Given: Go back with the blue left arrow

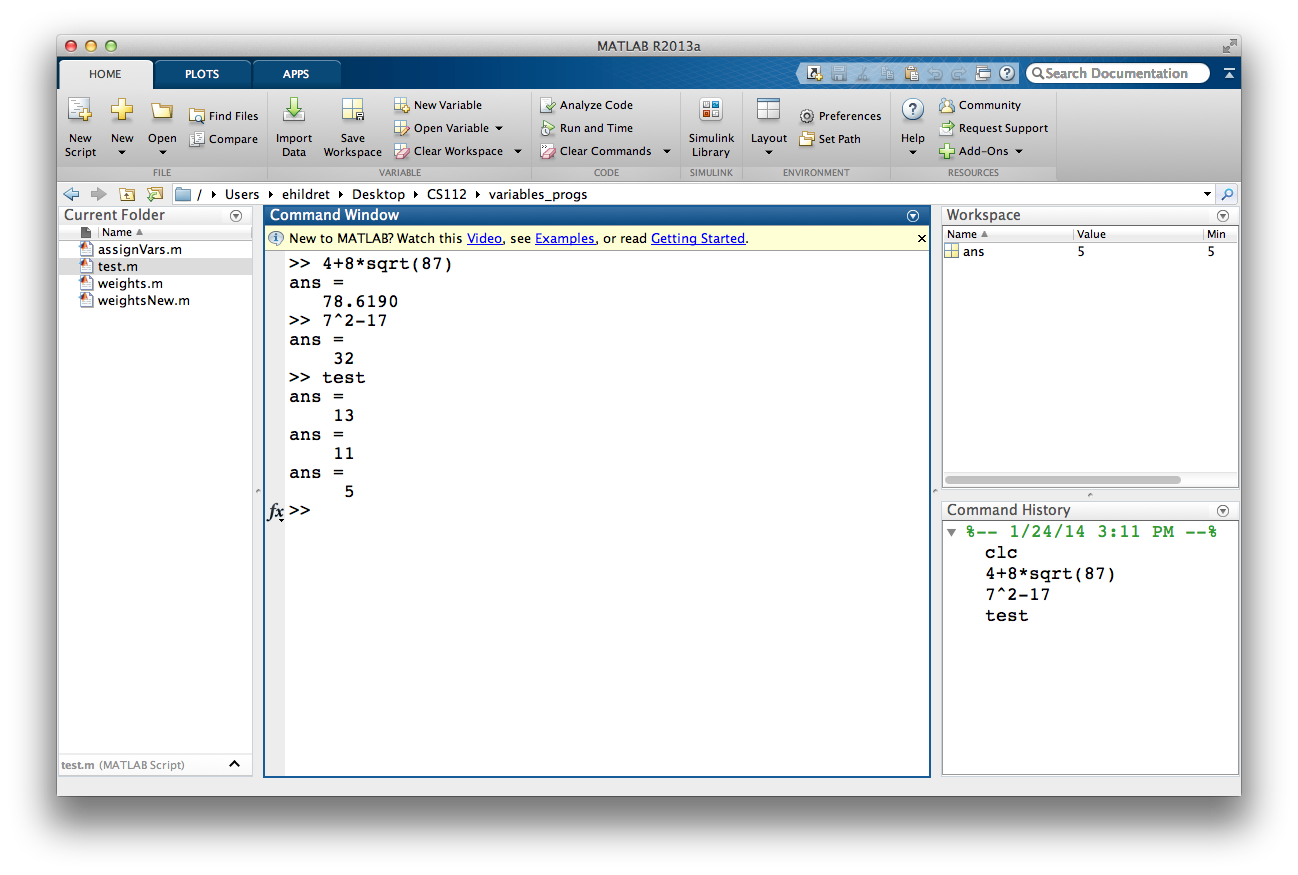Looking at the screenshot, I should click(71, 194).
